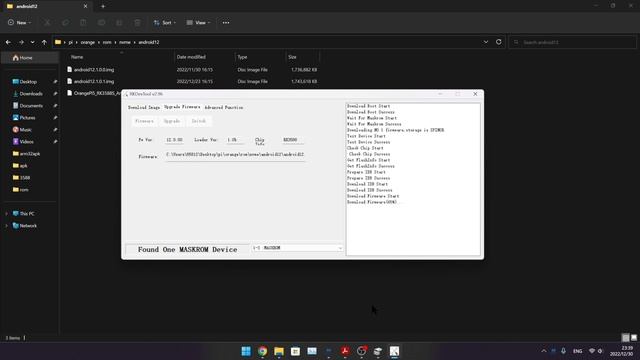Click 'Download Firmware Start' log line
The image size is (640, 360).
(x=373, y=196)
